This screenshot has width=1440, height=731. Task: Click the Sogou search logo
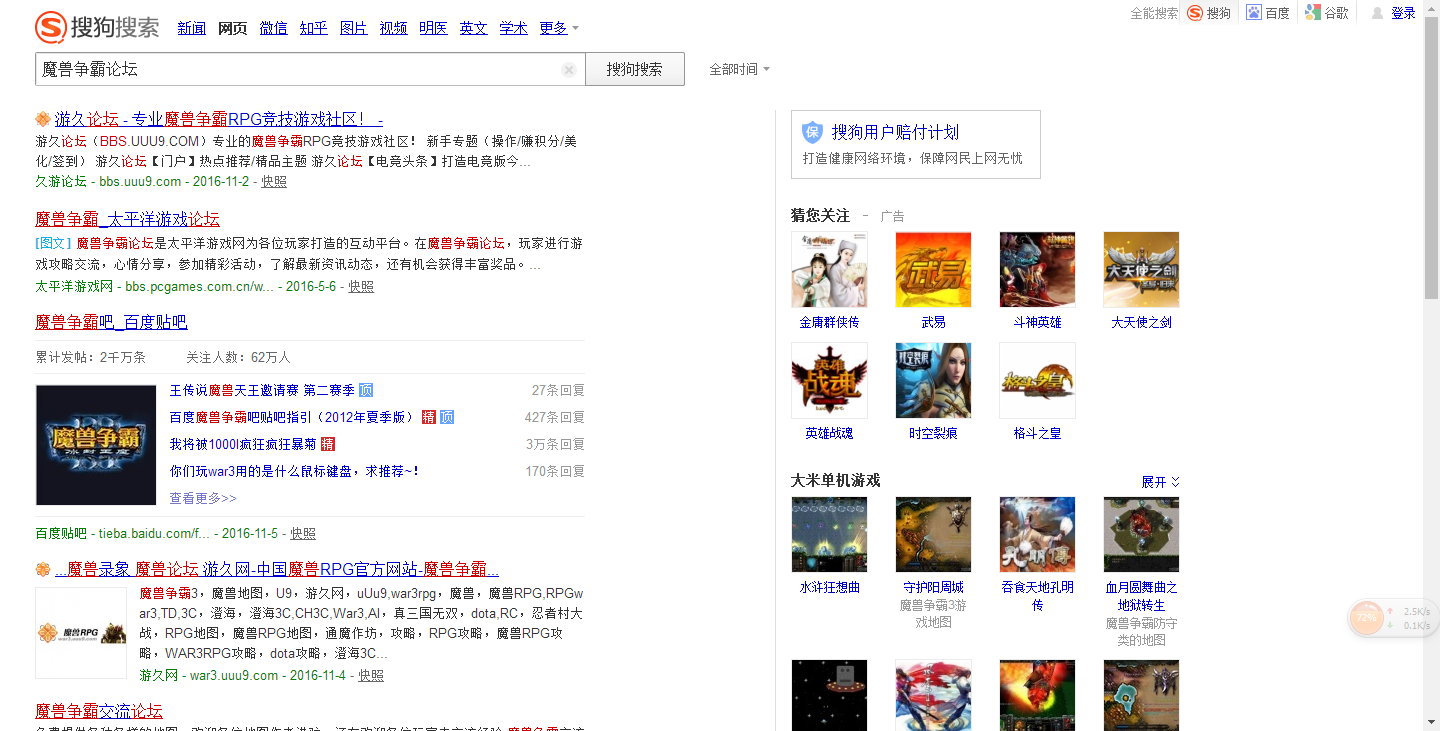(x=97, y=26)
